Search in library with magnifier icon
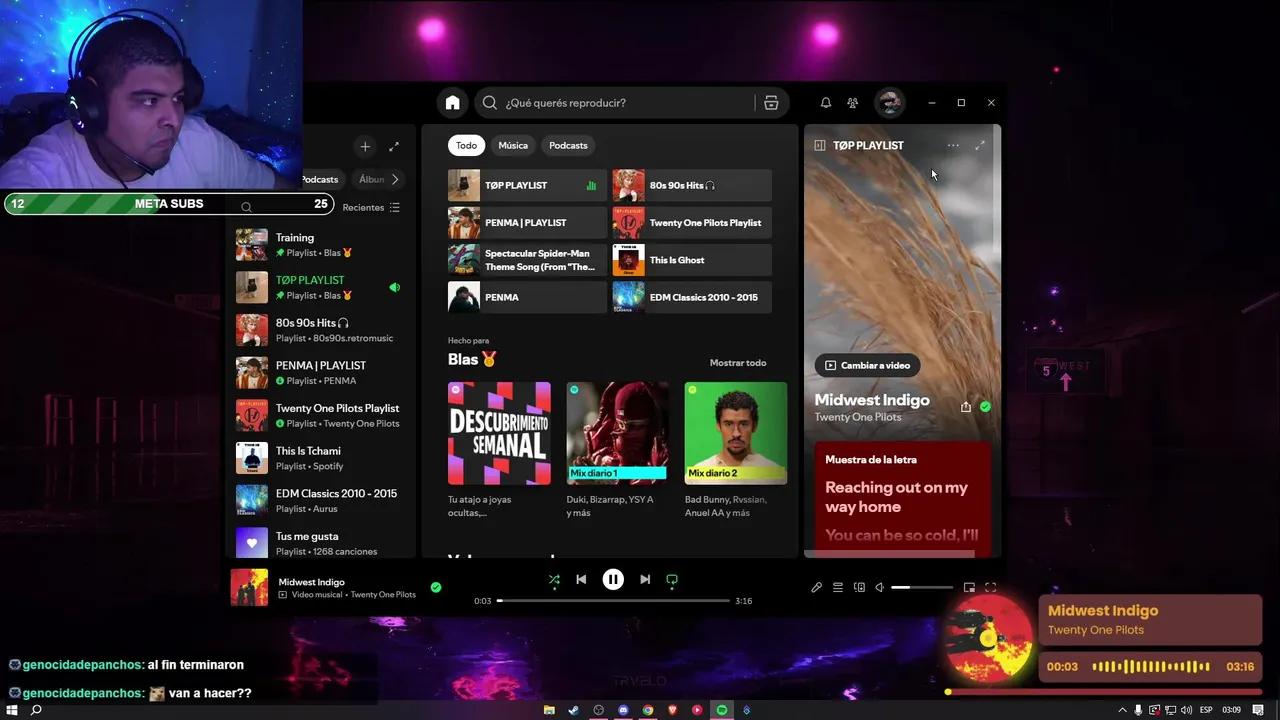Viewport: 1280px width, 720px height. pos(246,207)
